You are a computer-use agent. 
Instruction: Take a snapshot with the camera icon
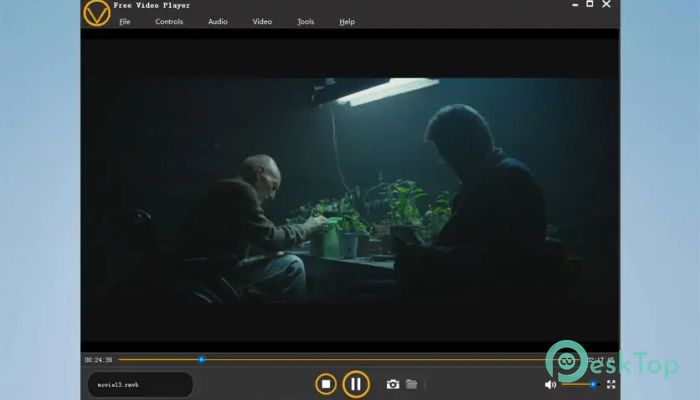pos(393,384)
